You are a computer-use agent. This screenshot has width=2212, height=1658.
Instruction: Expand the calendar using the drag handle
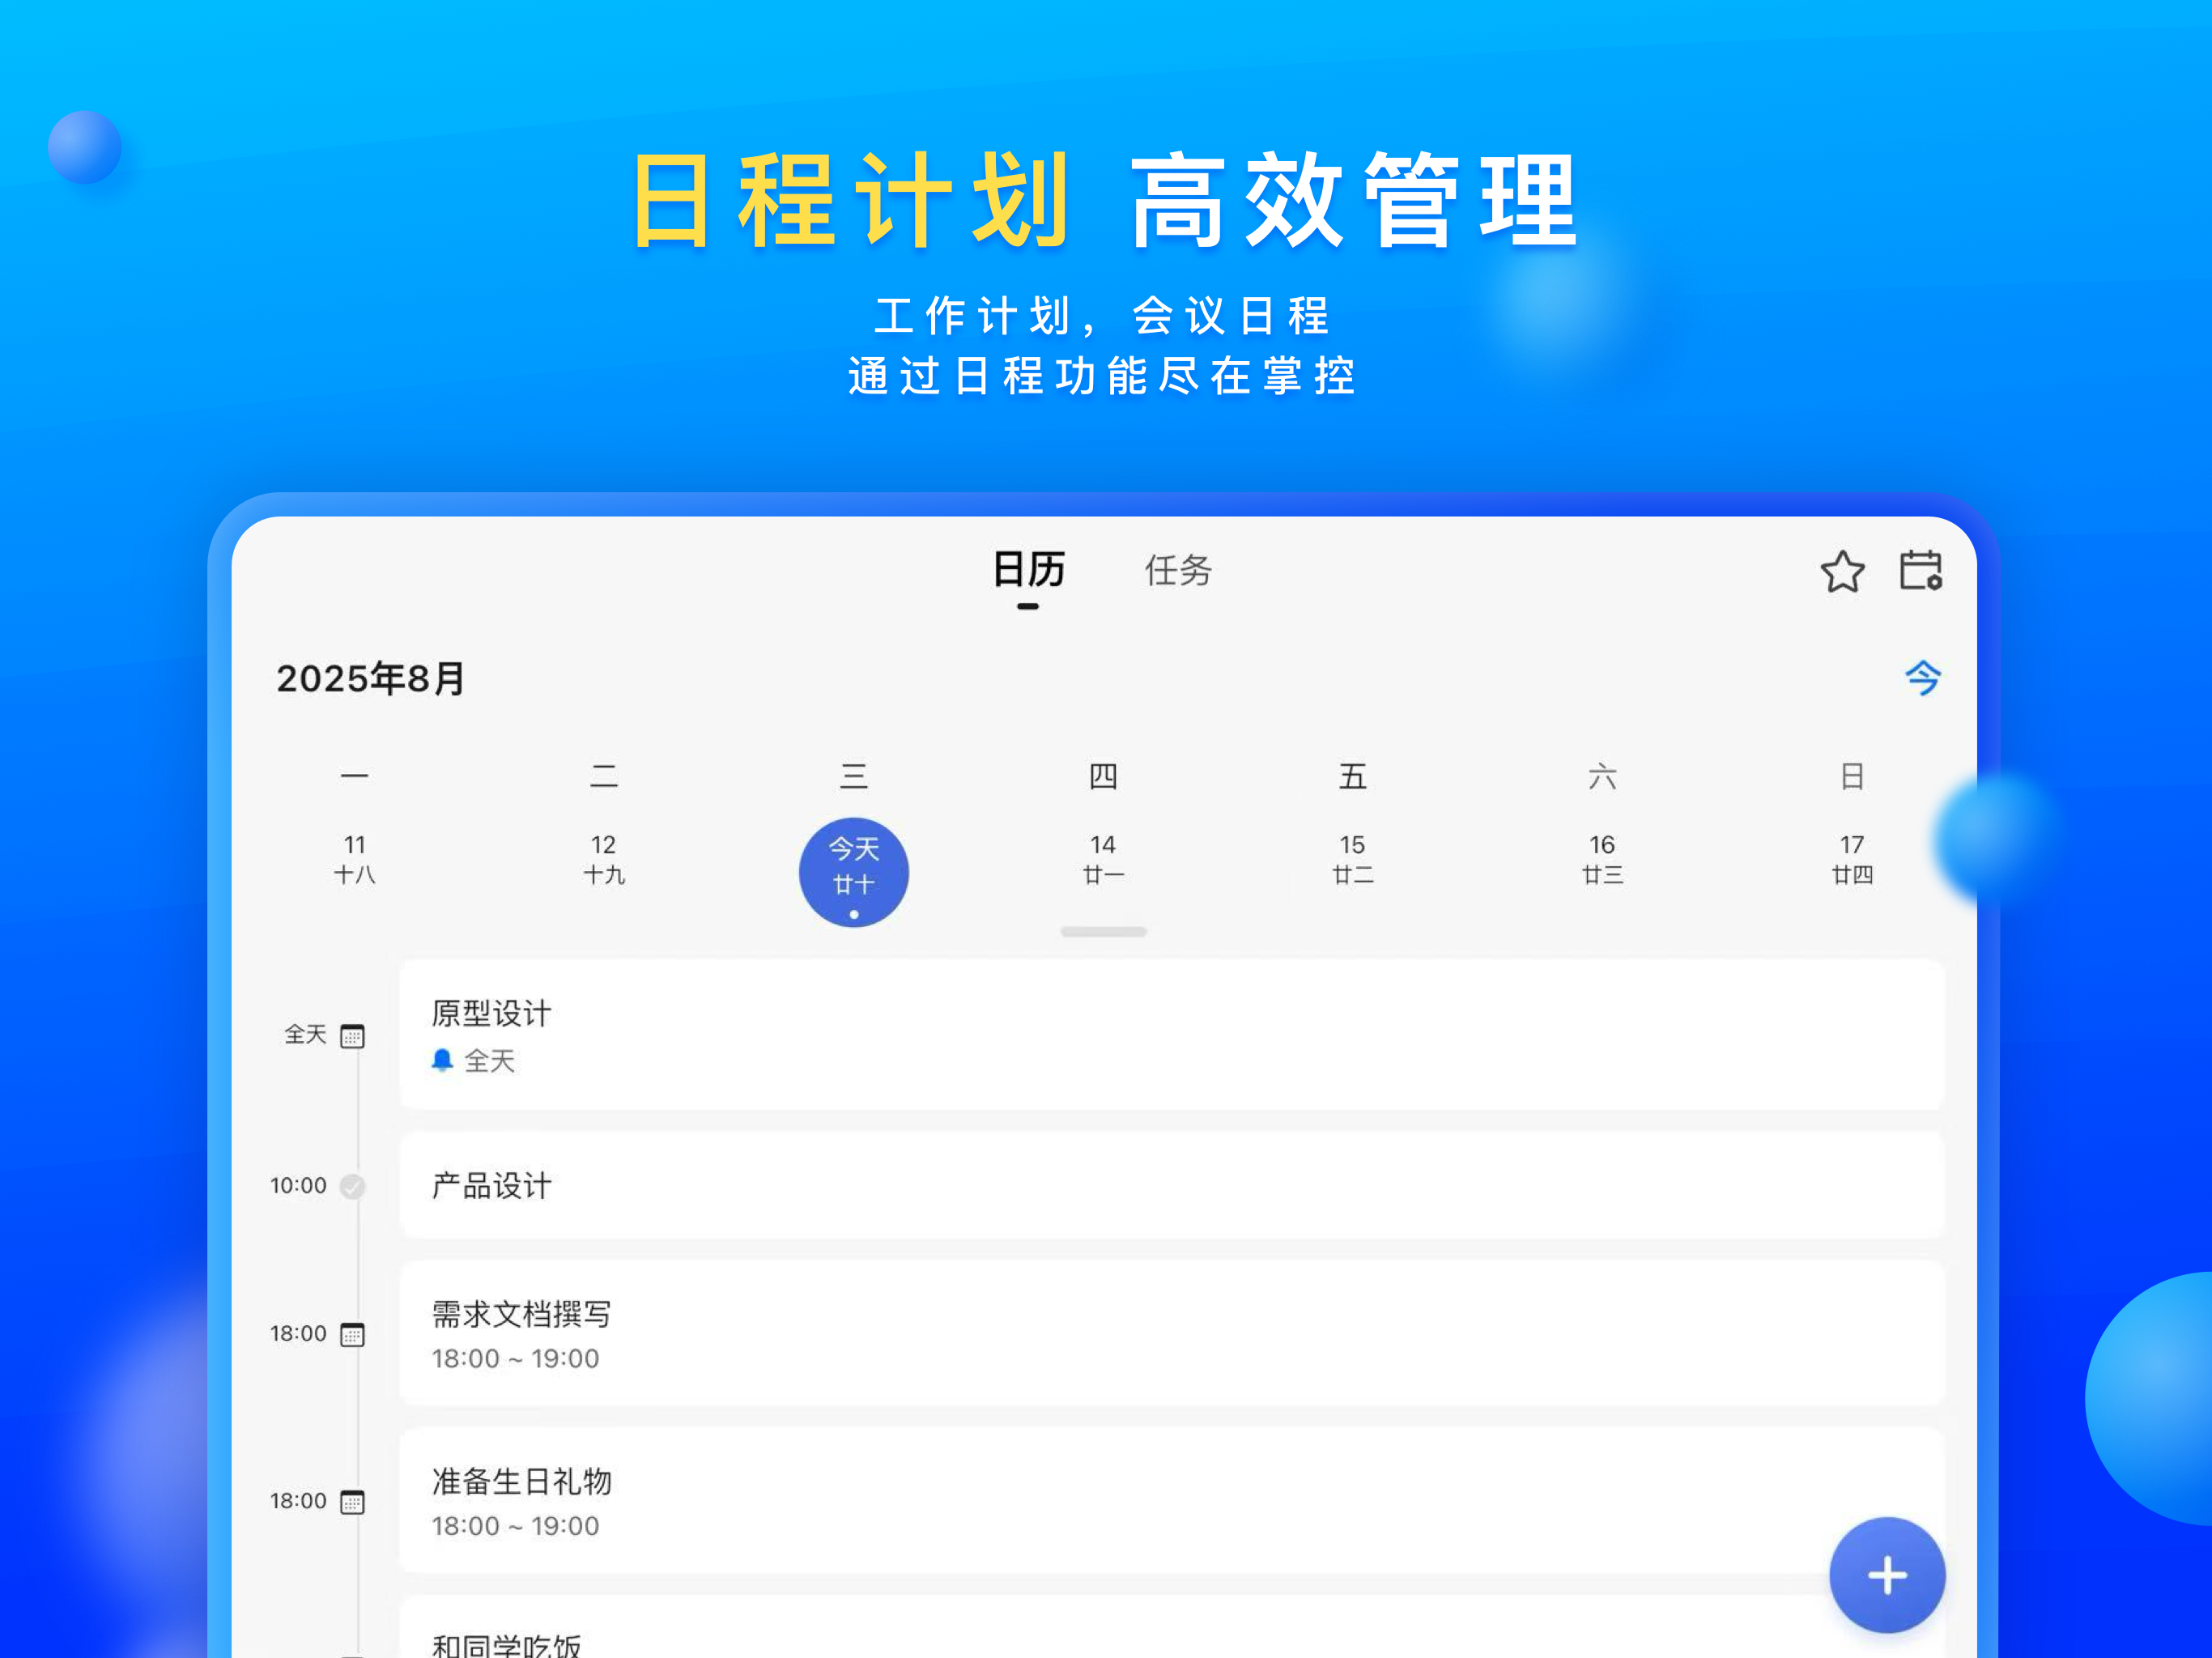(1103, 932)
